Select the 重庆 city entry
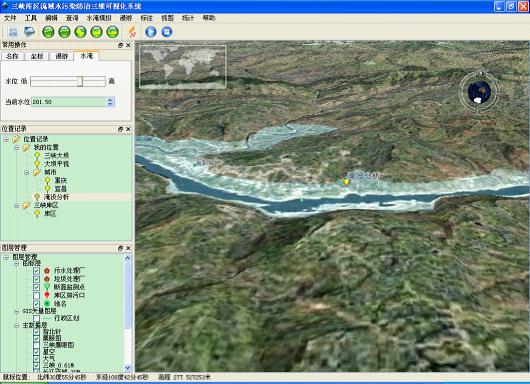The height and width of the screenshot is (384, 530). click(x=61, y=181)
